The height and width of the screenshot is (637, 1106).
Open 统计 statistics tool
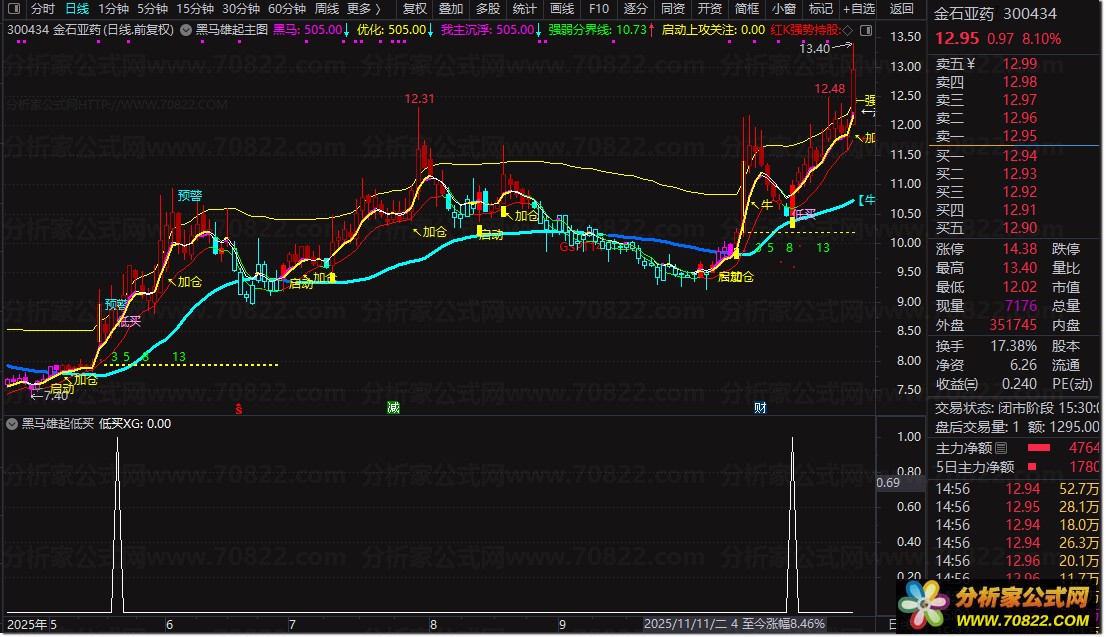click(x=524, y=9)
